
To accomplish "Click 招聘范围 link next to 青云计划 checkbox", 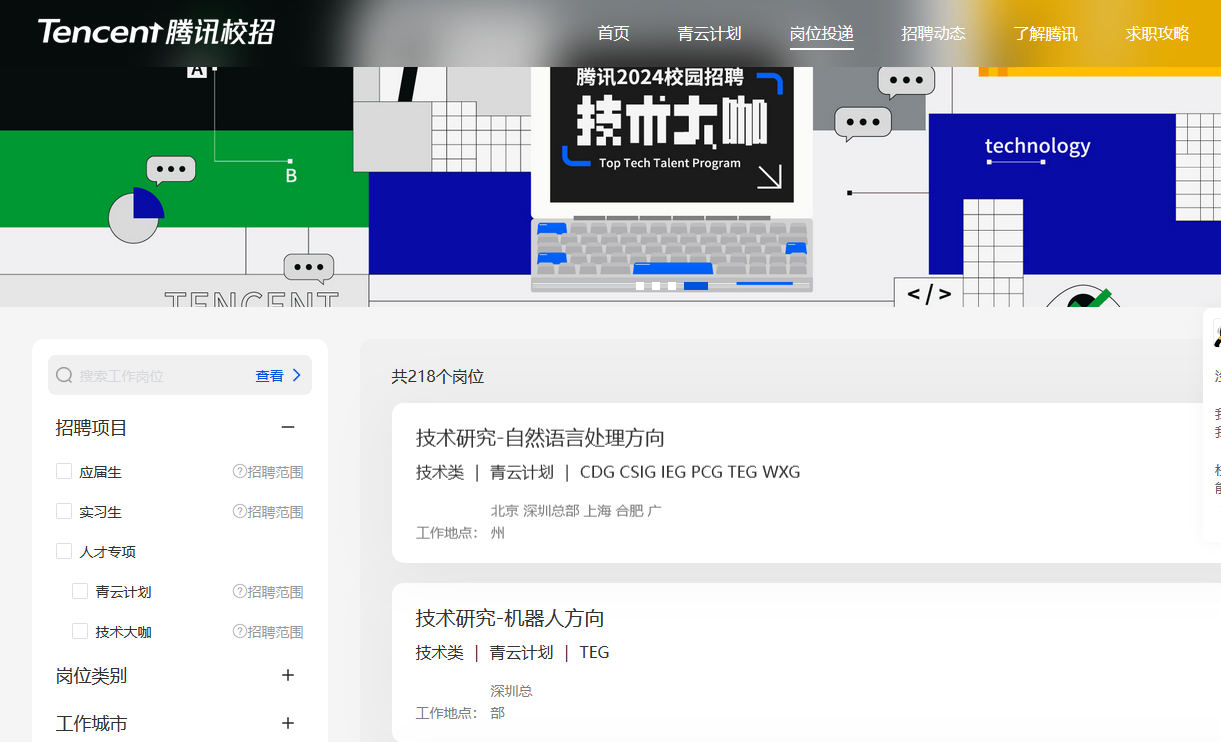I will coord(275,592).
